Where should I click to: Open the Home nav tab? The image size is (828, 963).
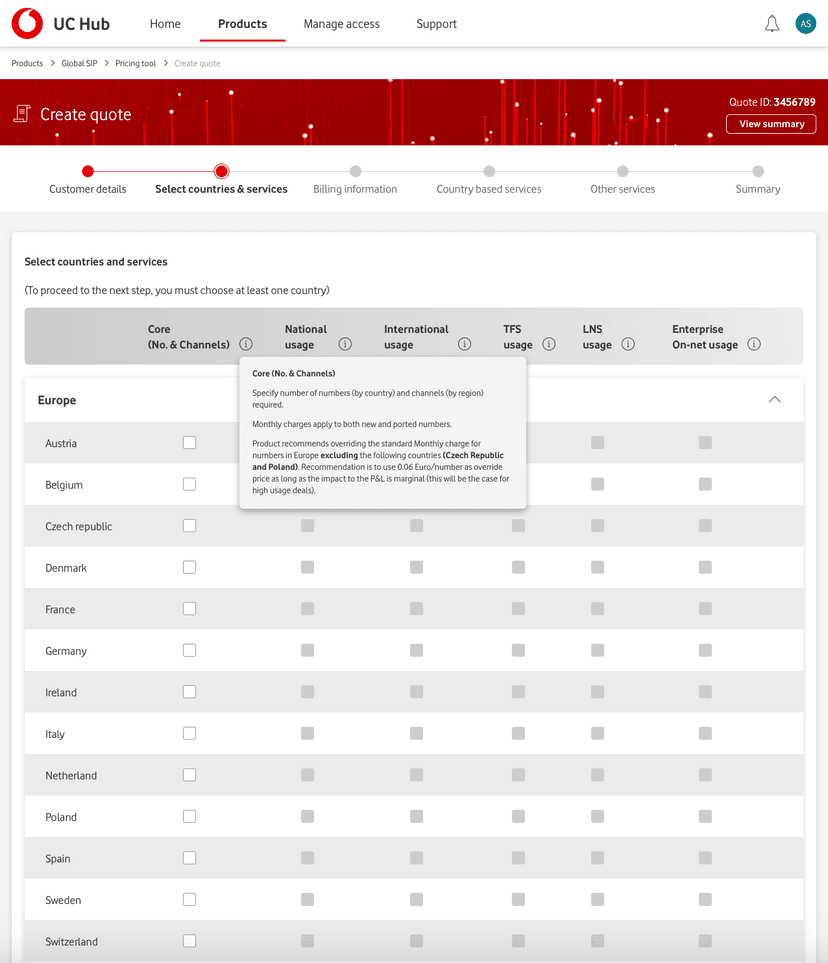165,24
